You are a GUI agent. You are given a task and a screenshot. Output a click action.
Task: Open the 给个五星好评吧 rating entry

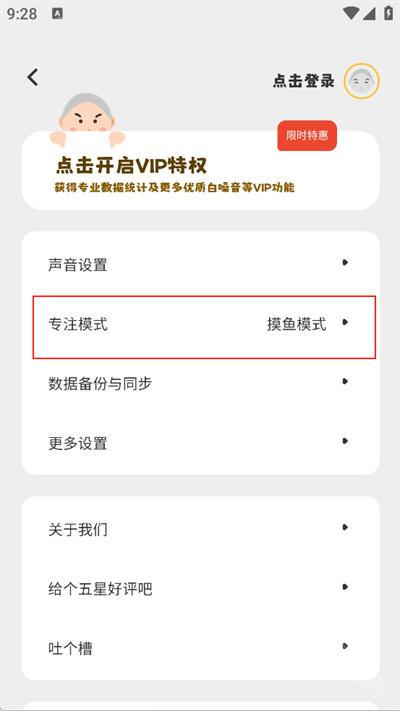200,588
